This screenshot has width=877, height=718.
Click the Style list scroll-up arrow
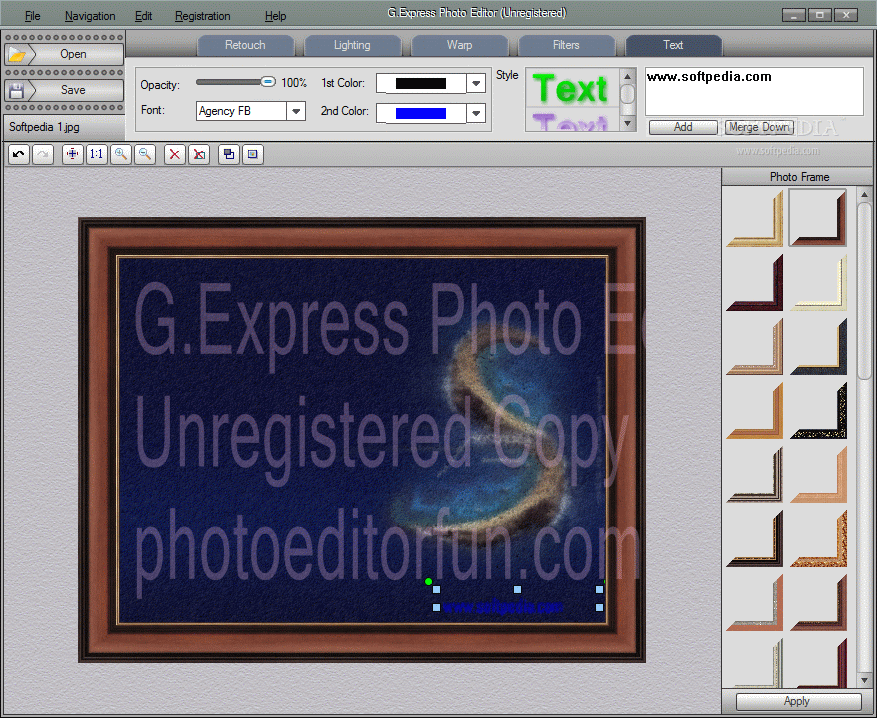click(x=628, y=76)
